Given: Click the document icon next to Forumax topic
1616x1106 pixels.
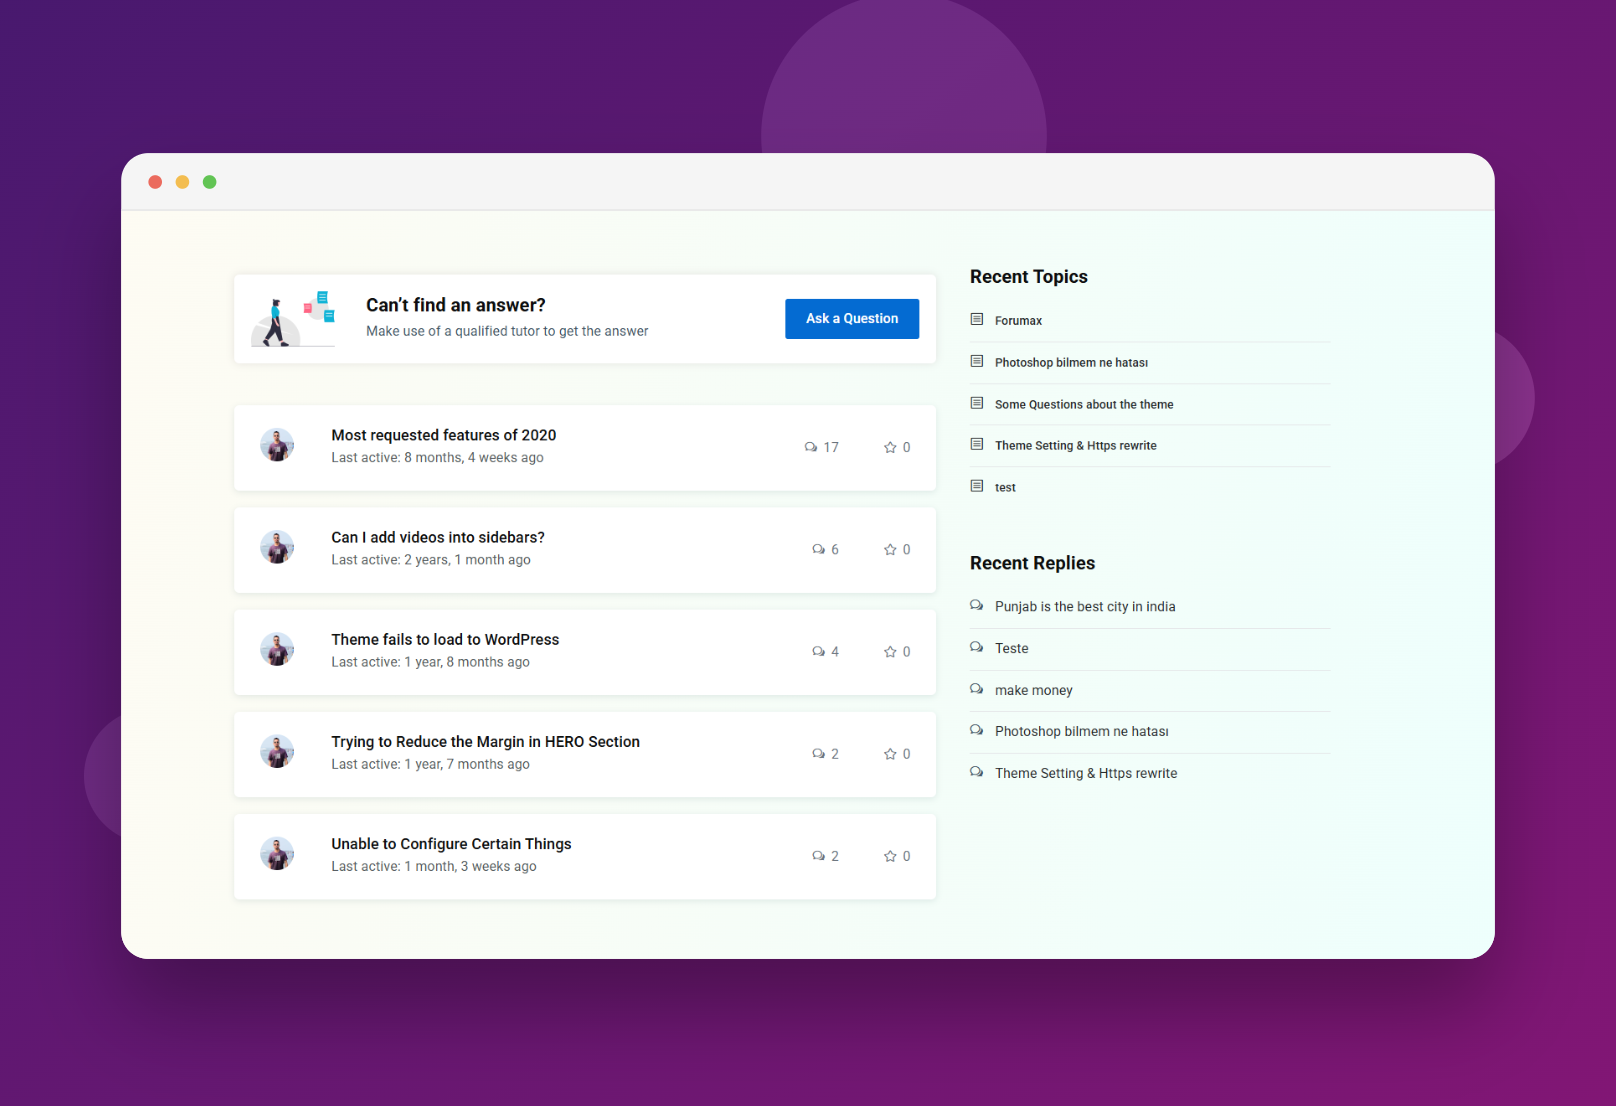Looking at the screenshot, I should pos(977,319).
